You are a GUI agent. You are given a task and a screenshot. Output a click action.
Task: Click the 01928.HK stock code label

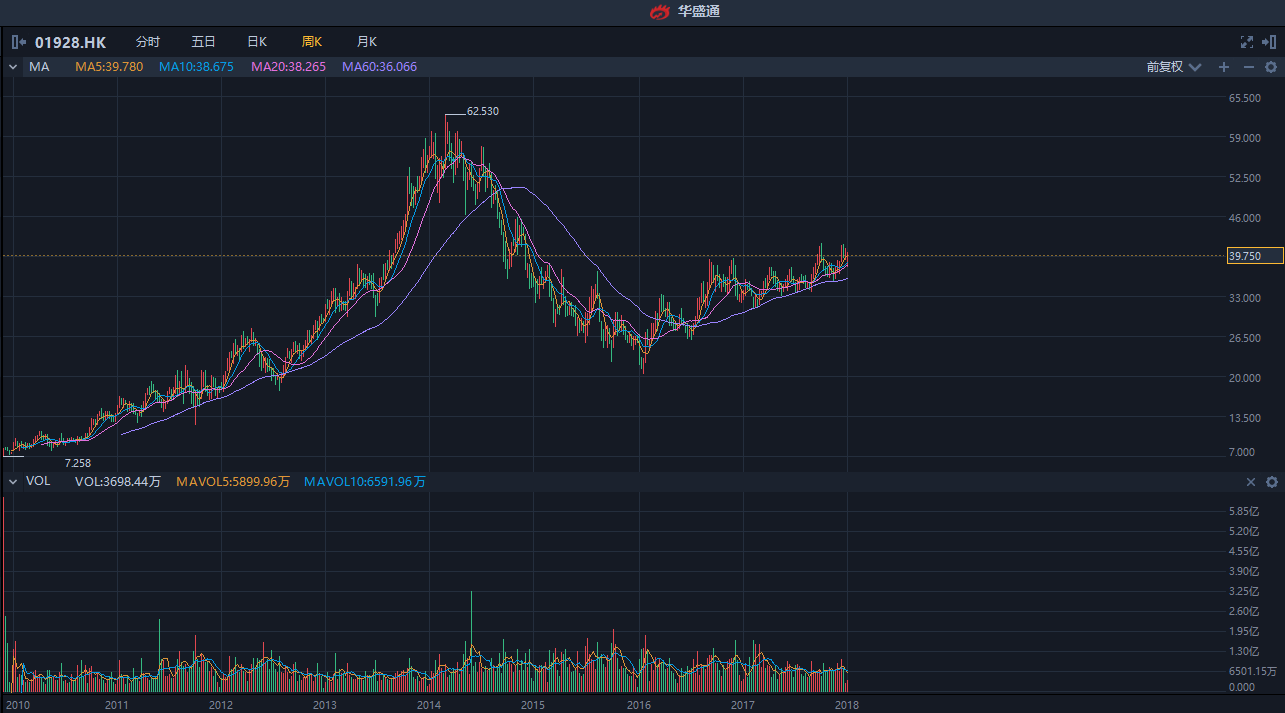pyautogui.click(x=70, y=42)
